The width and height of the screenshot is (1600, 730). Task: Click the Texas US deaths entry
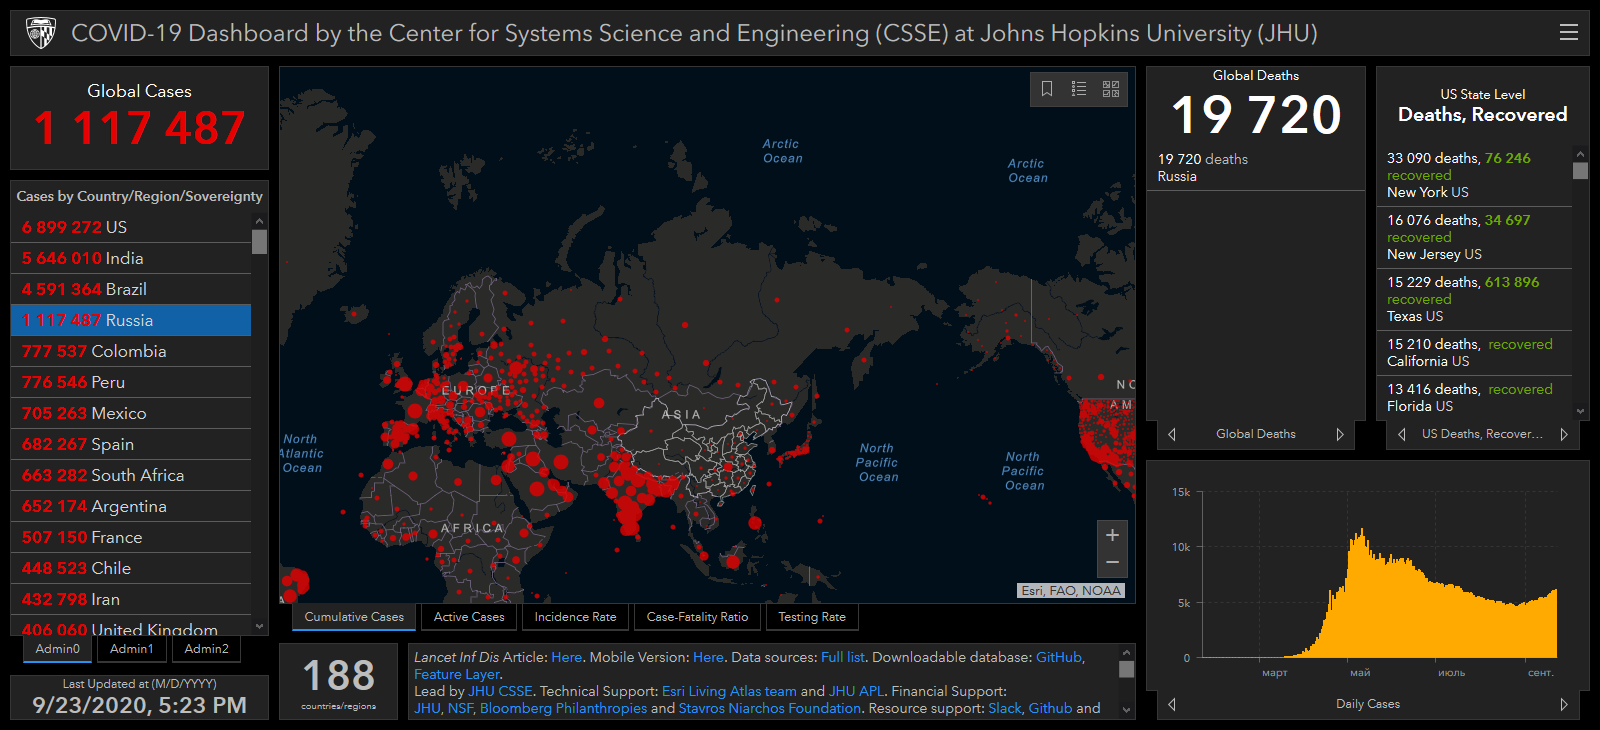coord(1475,299)
